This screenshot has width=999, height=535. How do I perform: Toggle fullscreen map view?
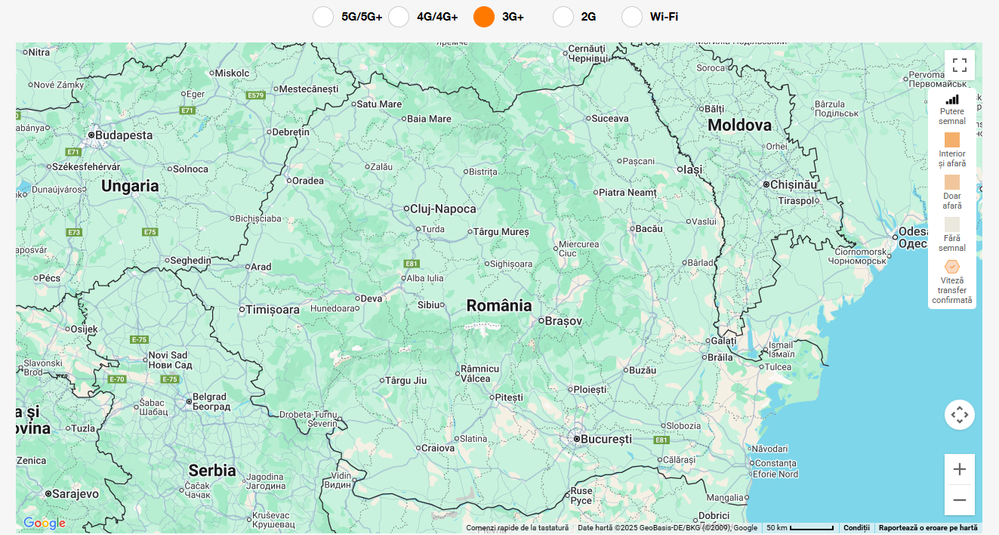(959, 66)
